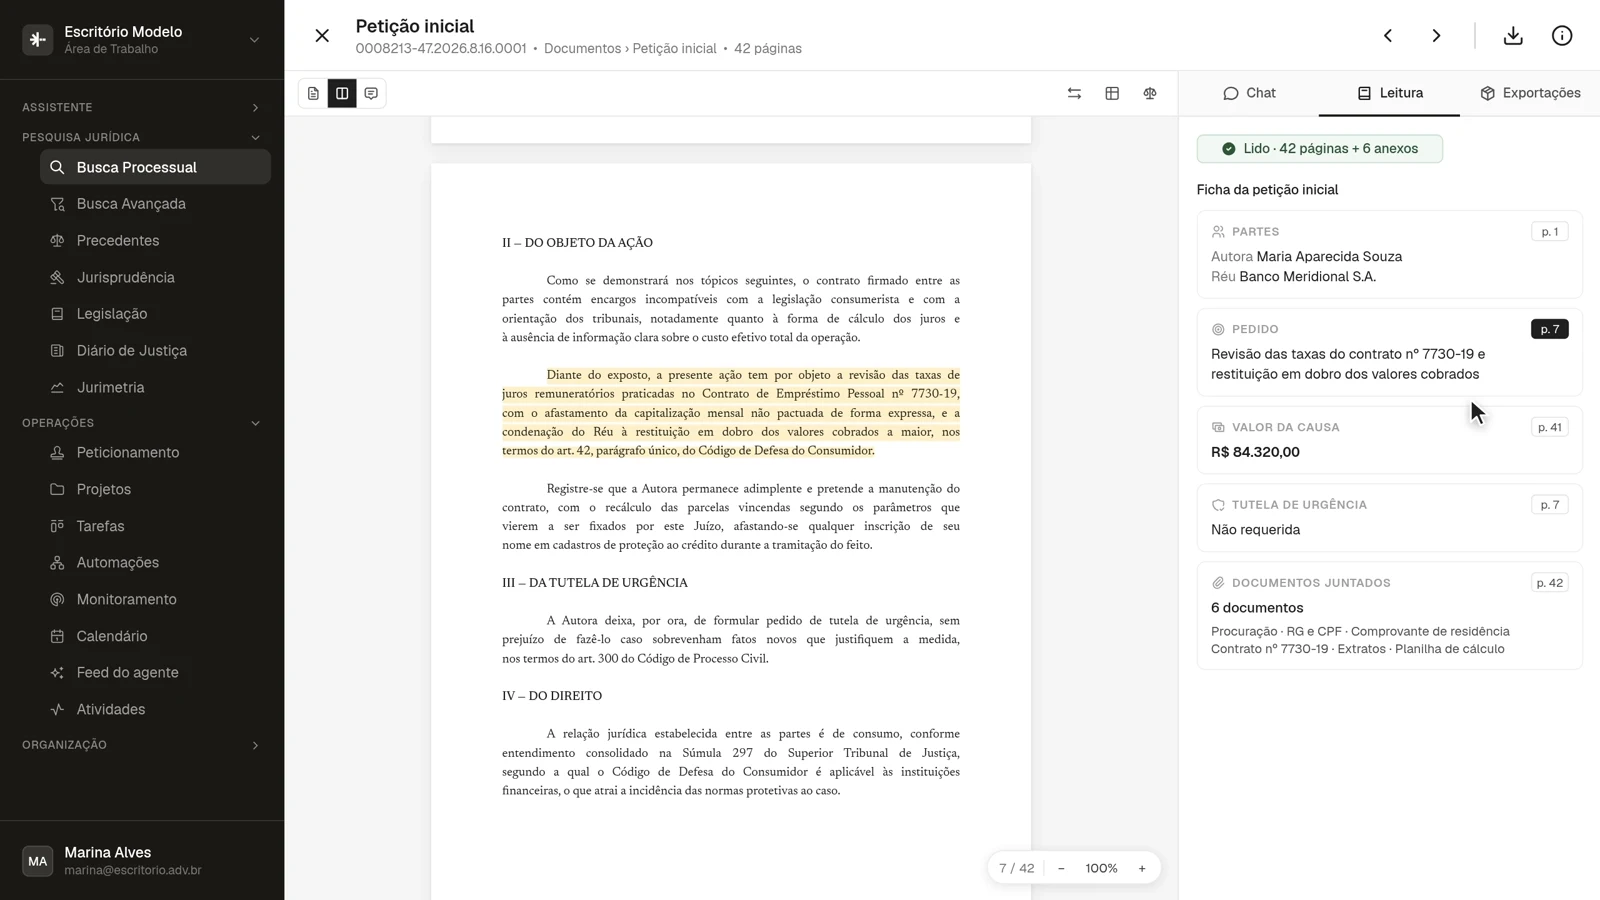Select the Leitura tab
This screenshot has width=1600, height=900.
coord(1389,93)
